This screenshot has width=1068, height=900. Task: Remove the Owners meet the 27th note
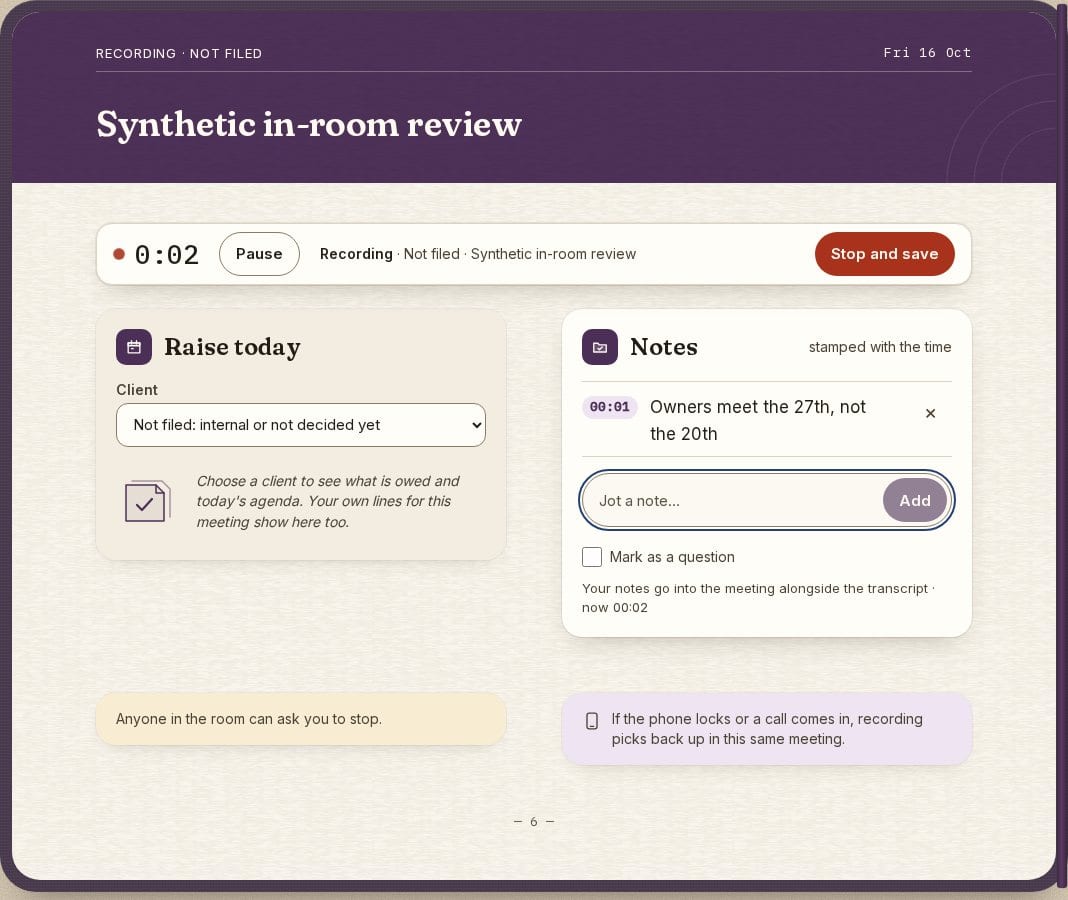click(x=930, y=414)
